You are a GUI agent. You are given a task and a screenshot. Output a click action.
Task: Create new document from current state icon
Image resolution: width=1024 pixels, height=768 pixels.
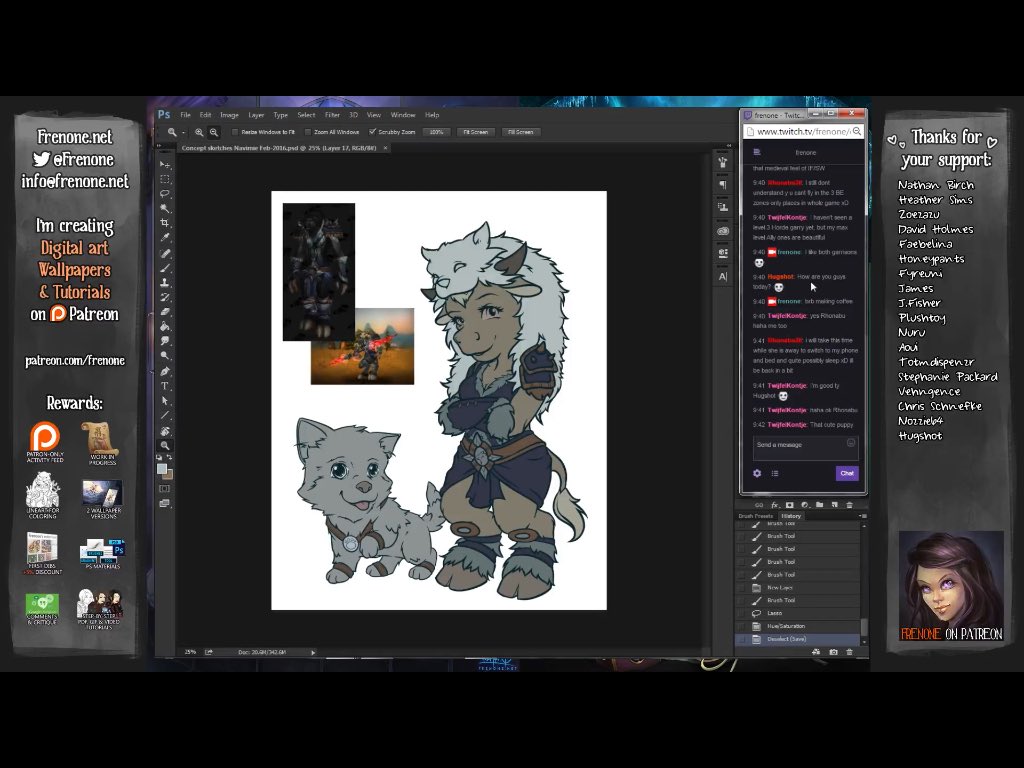[x=816, y=652]
